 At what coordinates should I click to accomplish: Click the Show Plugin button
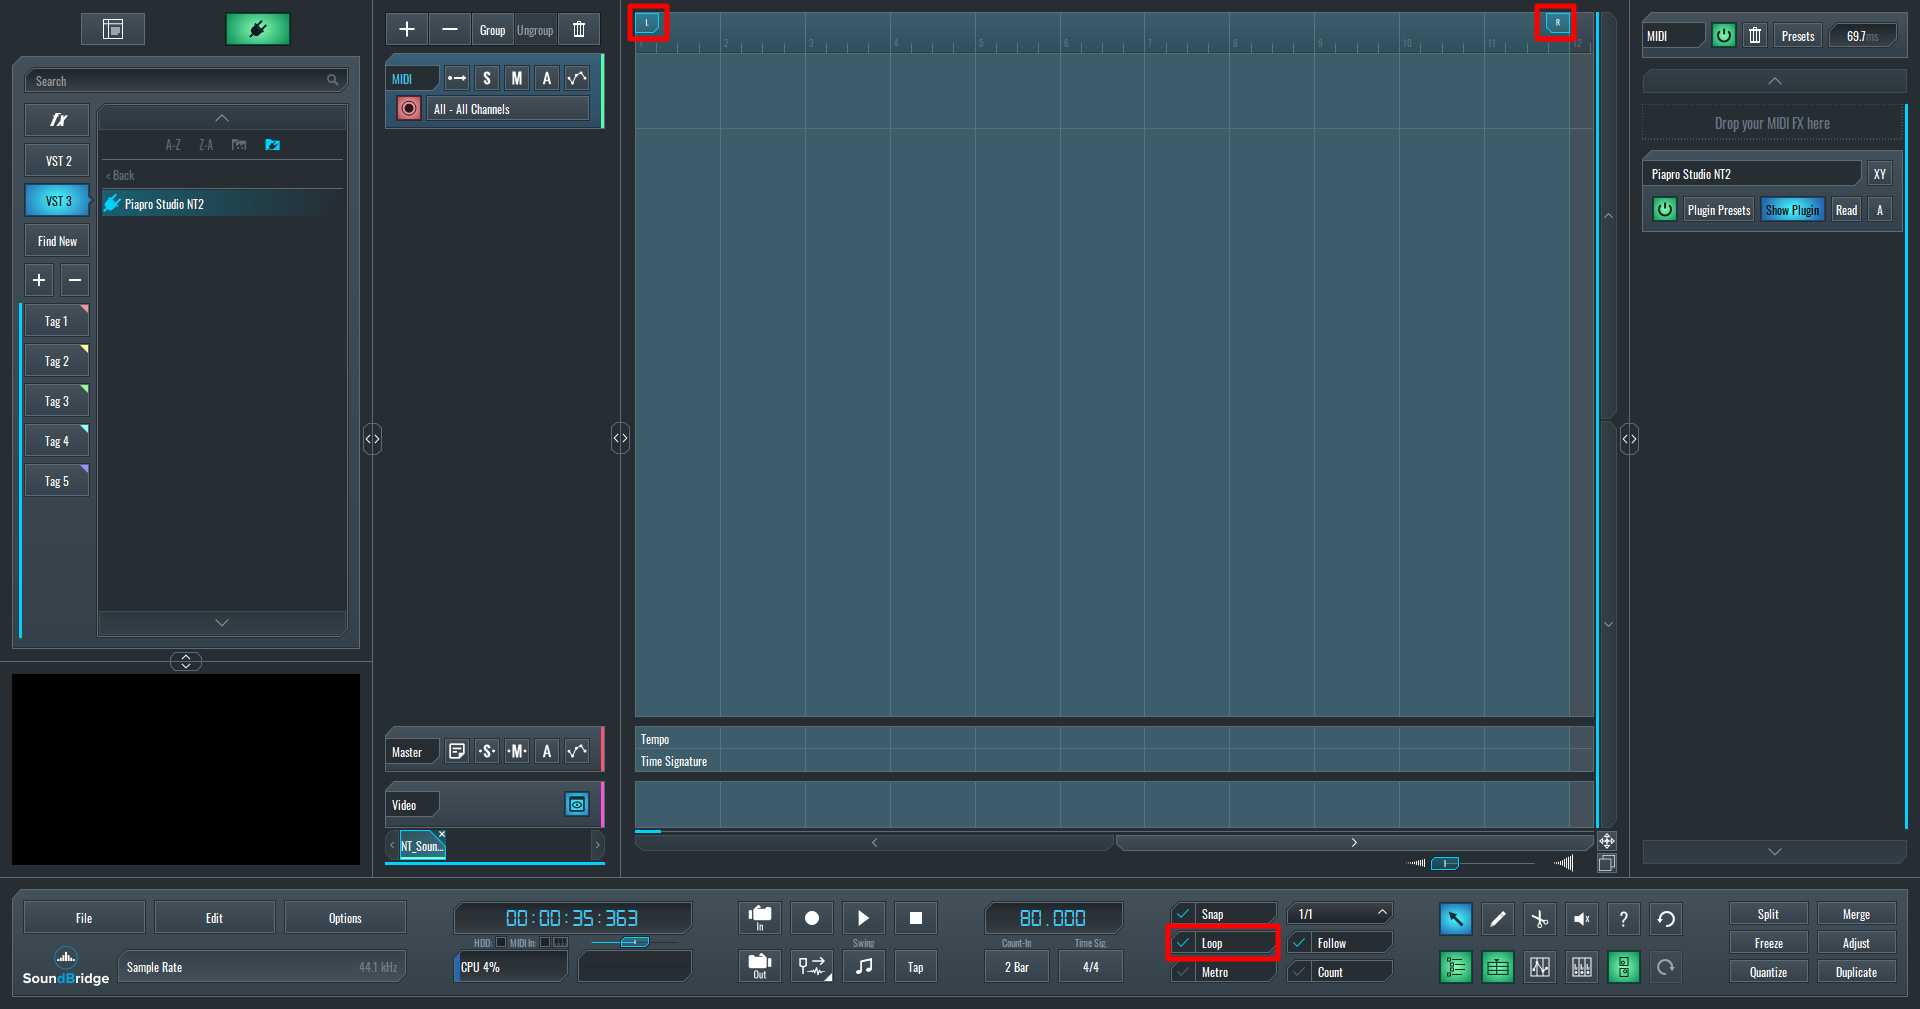tap(1792, 210)
